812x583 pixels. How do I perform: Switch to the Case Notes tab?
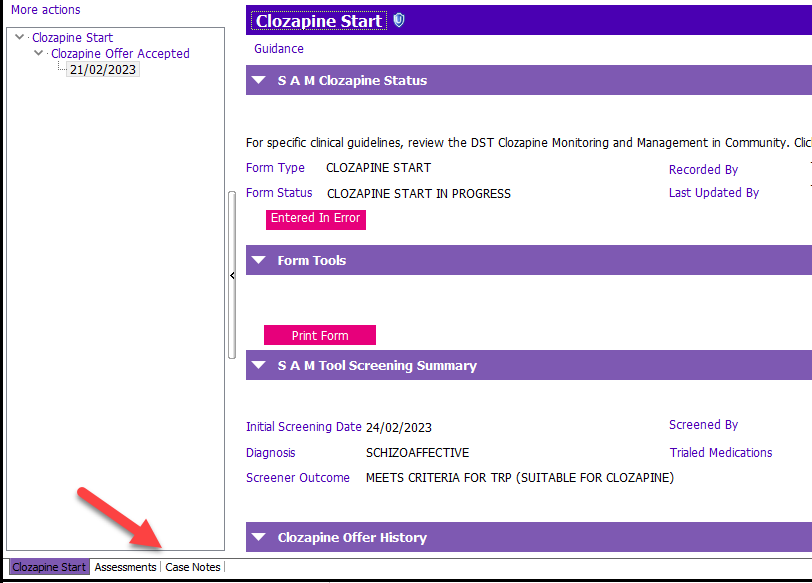[193, 567]
